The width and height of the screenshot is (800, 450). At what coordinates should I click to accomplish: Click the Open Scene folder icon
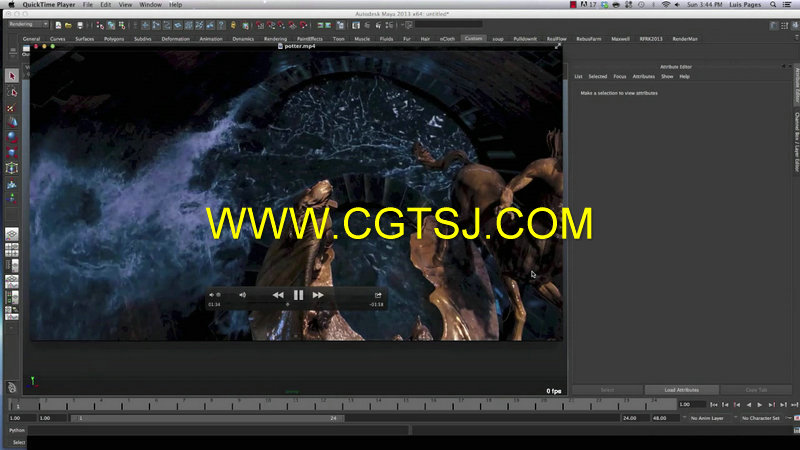(68, 25)
